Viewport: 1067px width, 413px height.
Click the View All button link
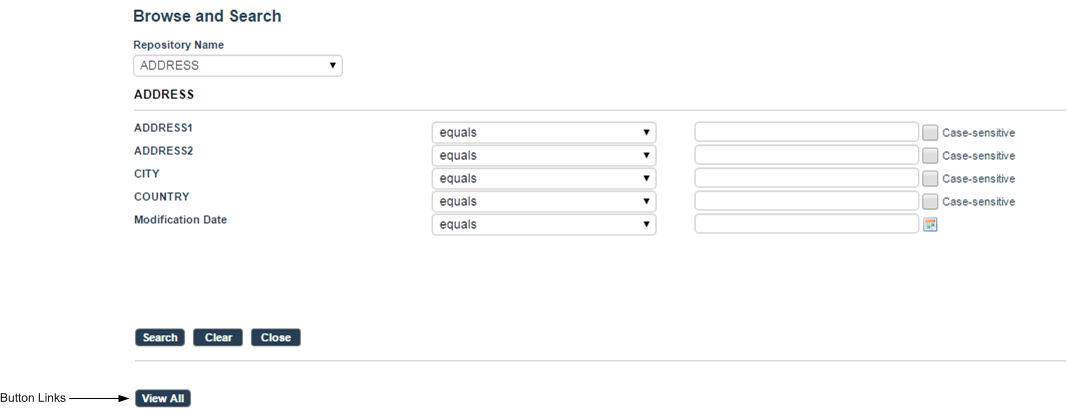(x=163, y=399)
